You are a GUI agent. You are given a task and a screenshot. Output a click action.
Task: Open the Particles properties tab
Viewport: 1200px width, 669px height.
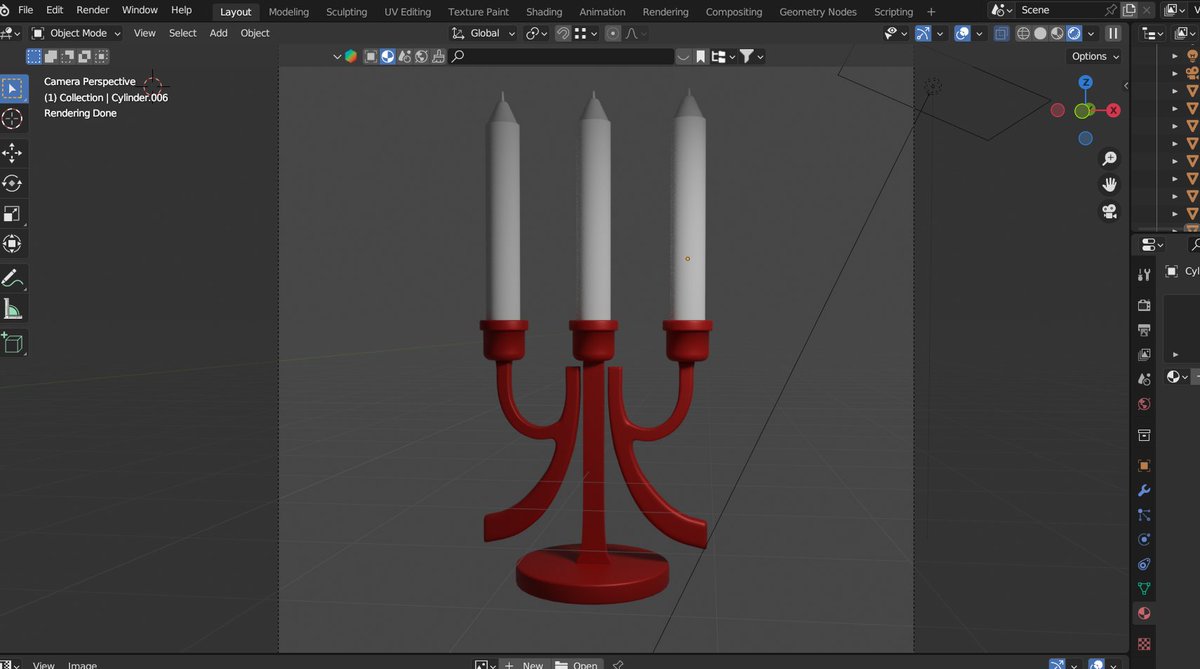[1144, 515]
